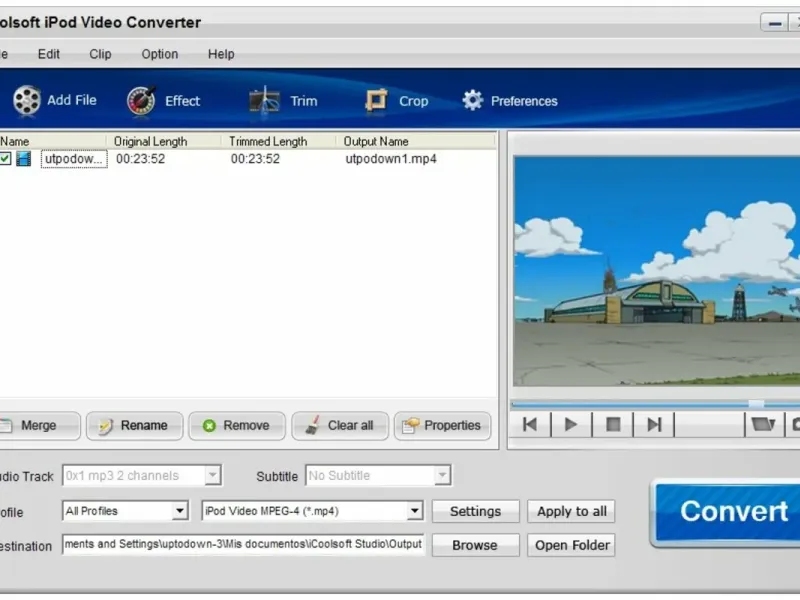Open the Option menu
This screenshot has height=600, width=800.
160,54
